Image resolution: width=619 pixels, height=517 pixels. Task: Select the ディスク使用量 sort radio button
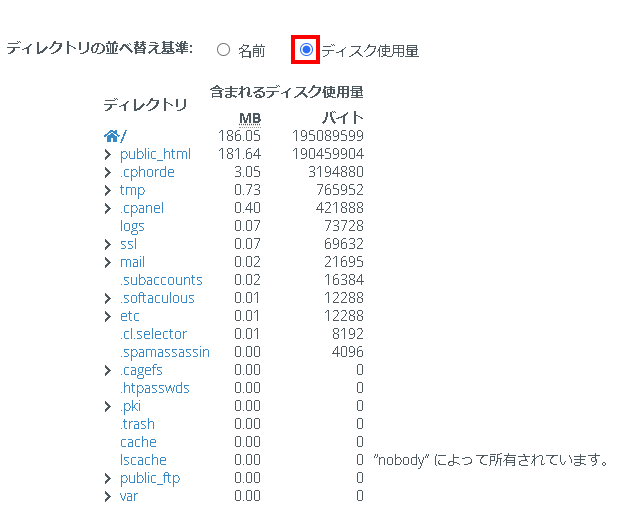306,50
